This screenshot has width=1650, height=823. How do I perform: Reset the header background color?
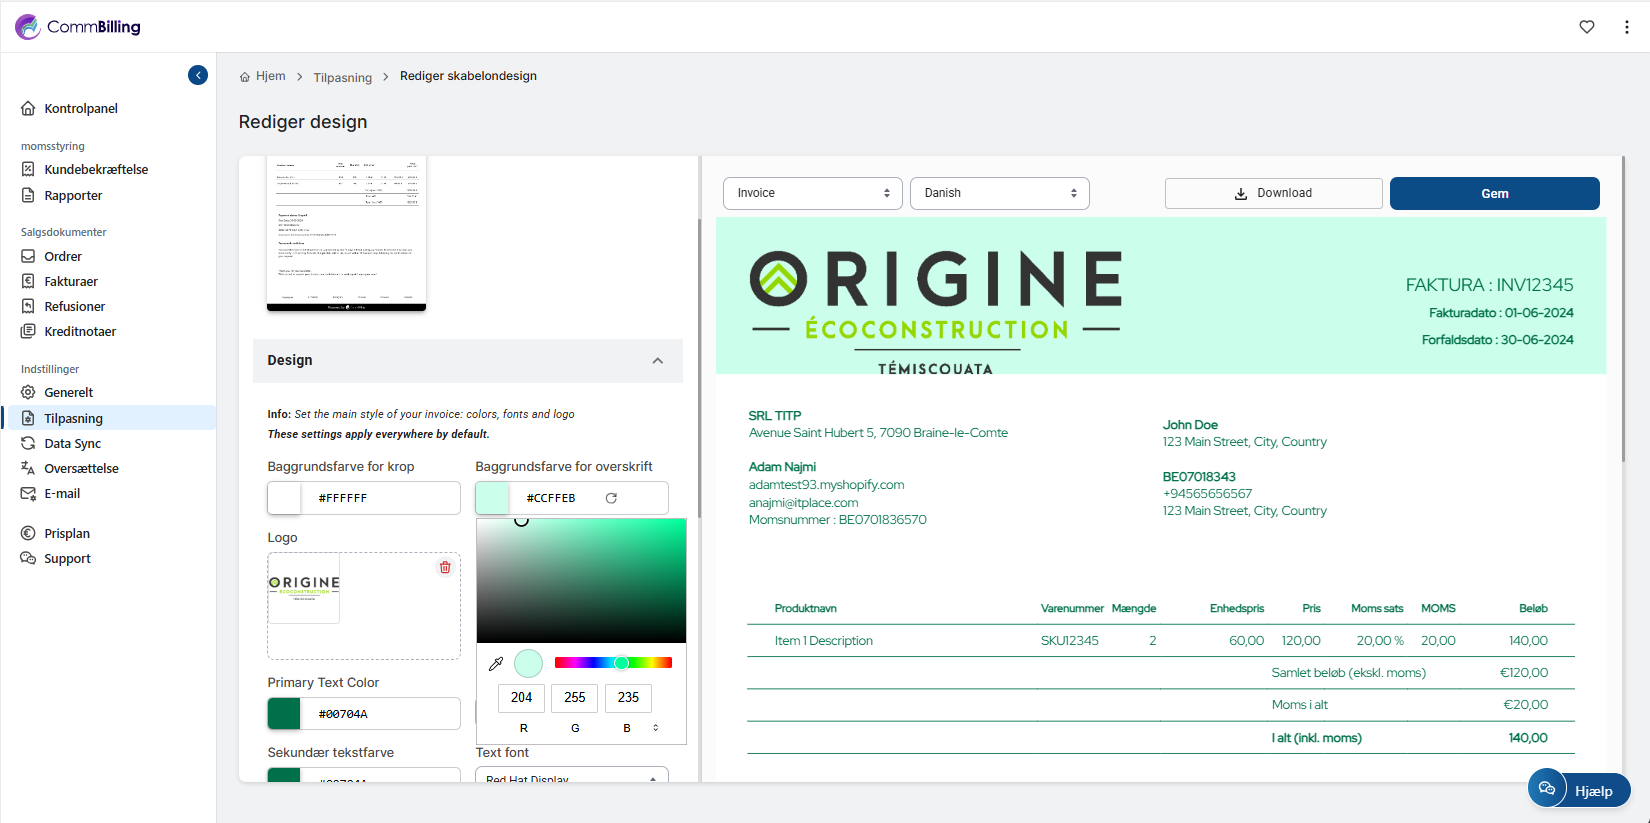(611, 498)
